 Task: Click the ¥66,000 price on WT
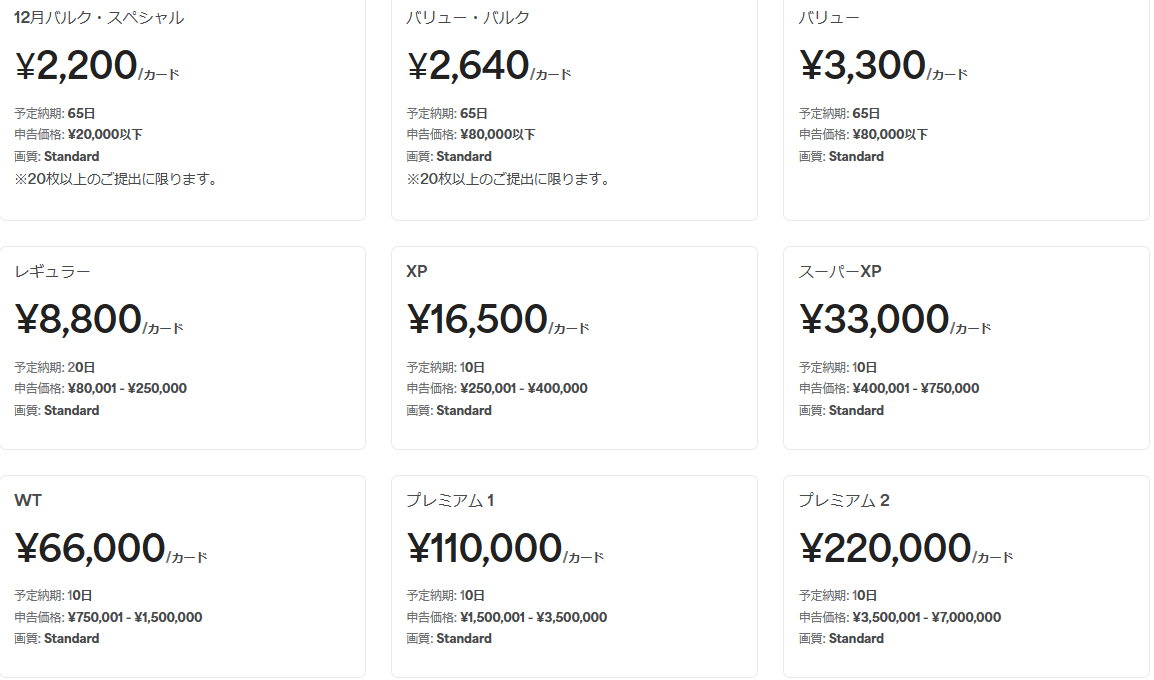(90, 548)
